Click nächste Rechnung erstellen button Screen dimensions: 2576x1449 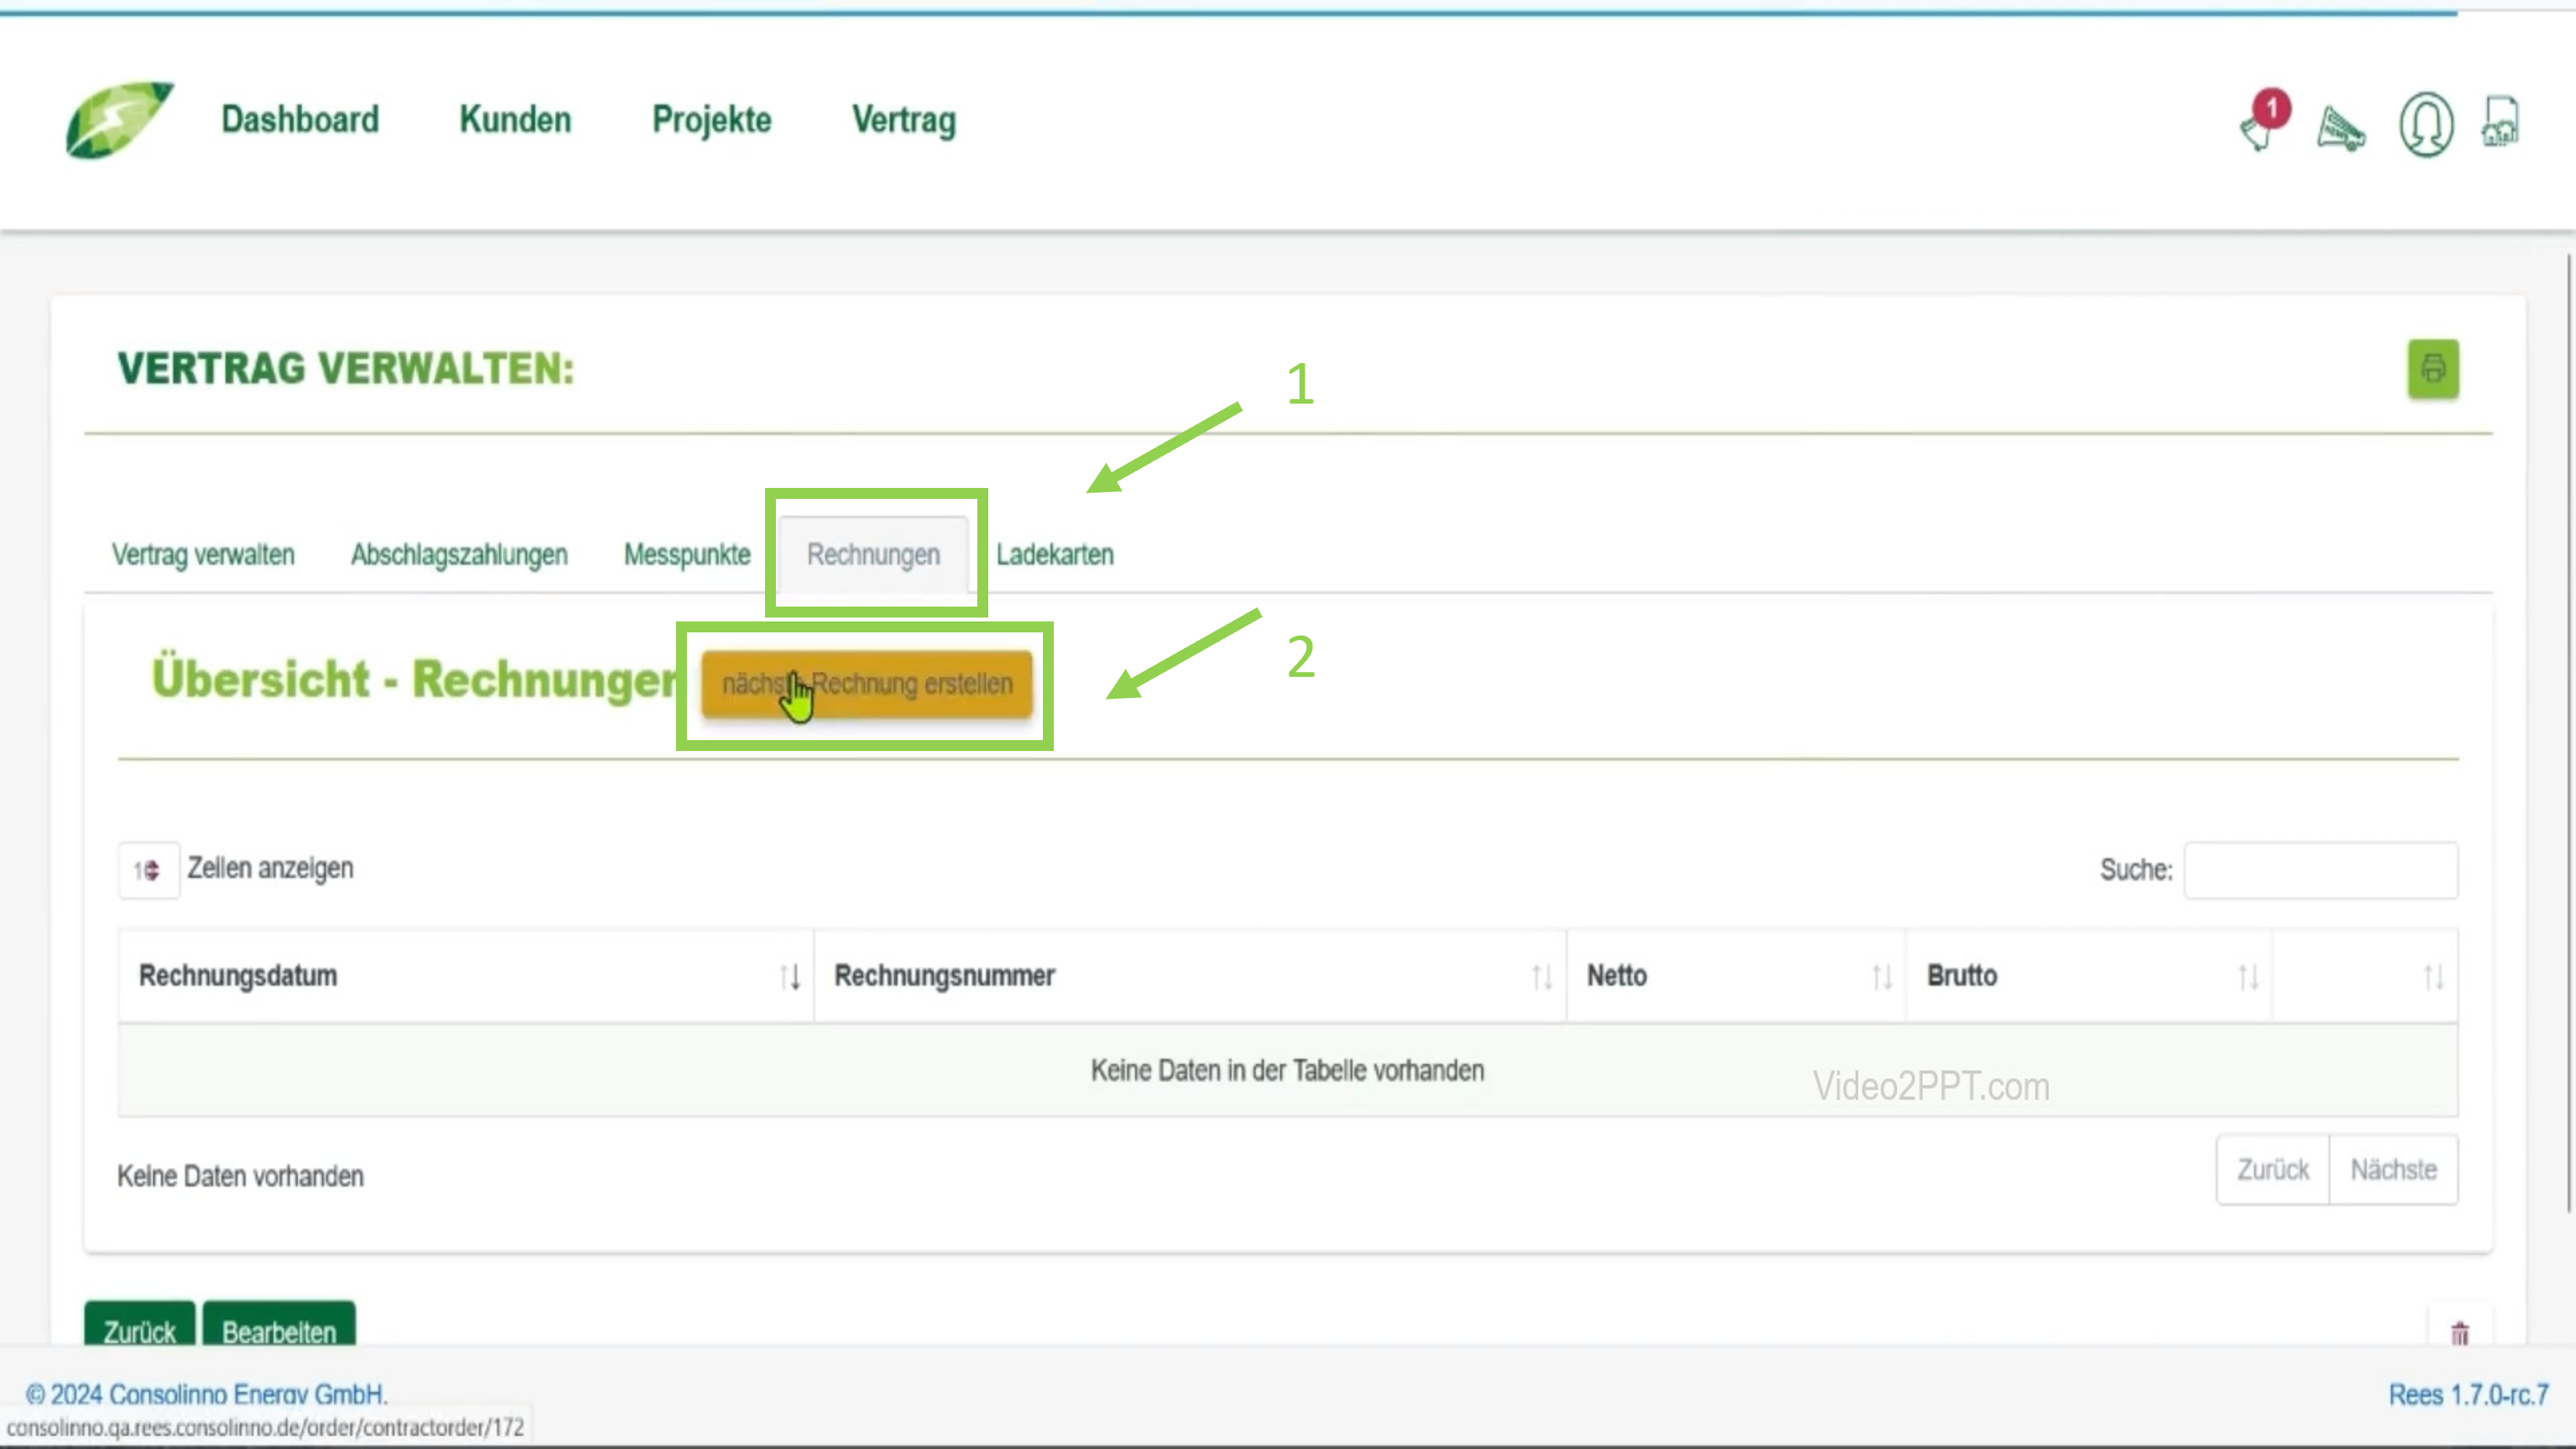coord(866,684)
